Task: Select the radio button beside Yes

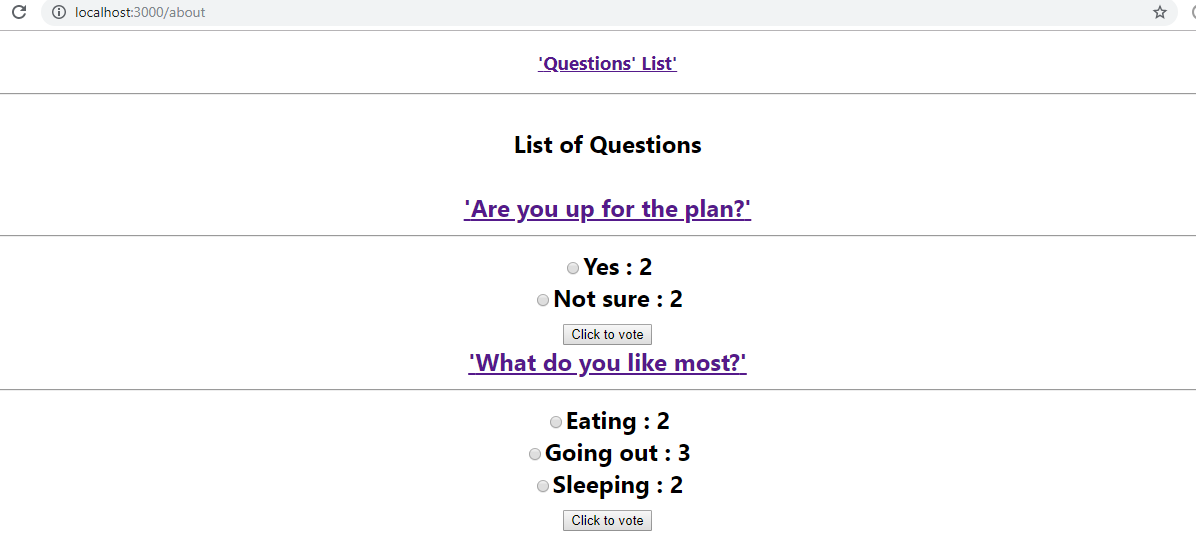Action: (x=573, y=268)
